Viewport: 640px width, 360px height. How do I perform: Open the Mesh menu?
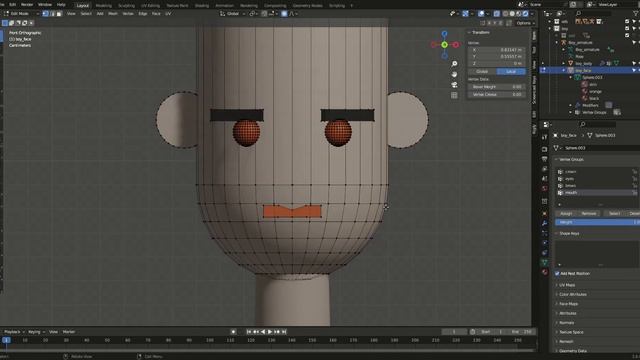pos(113,13)
